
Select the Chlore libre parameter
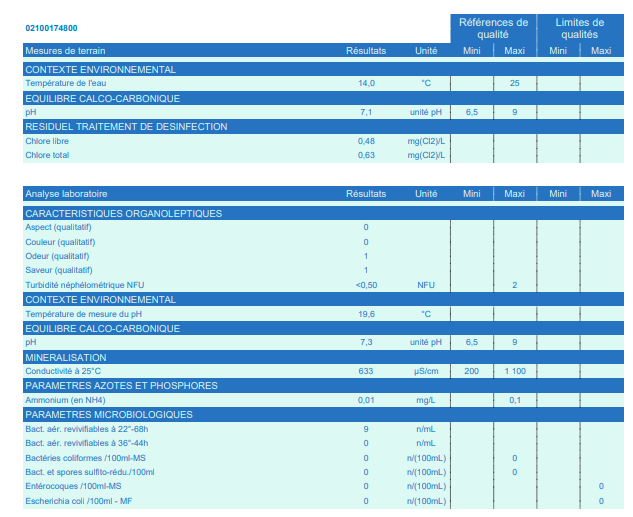click(46, 141)
